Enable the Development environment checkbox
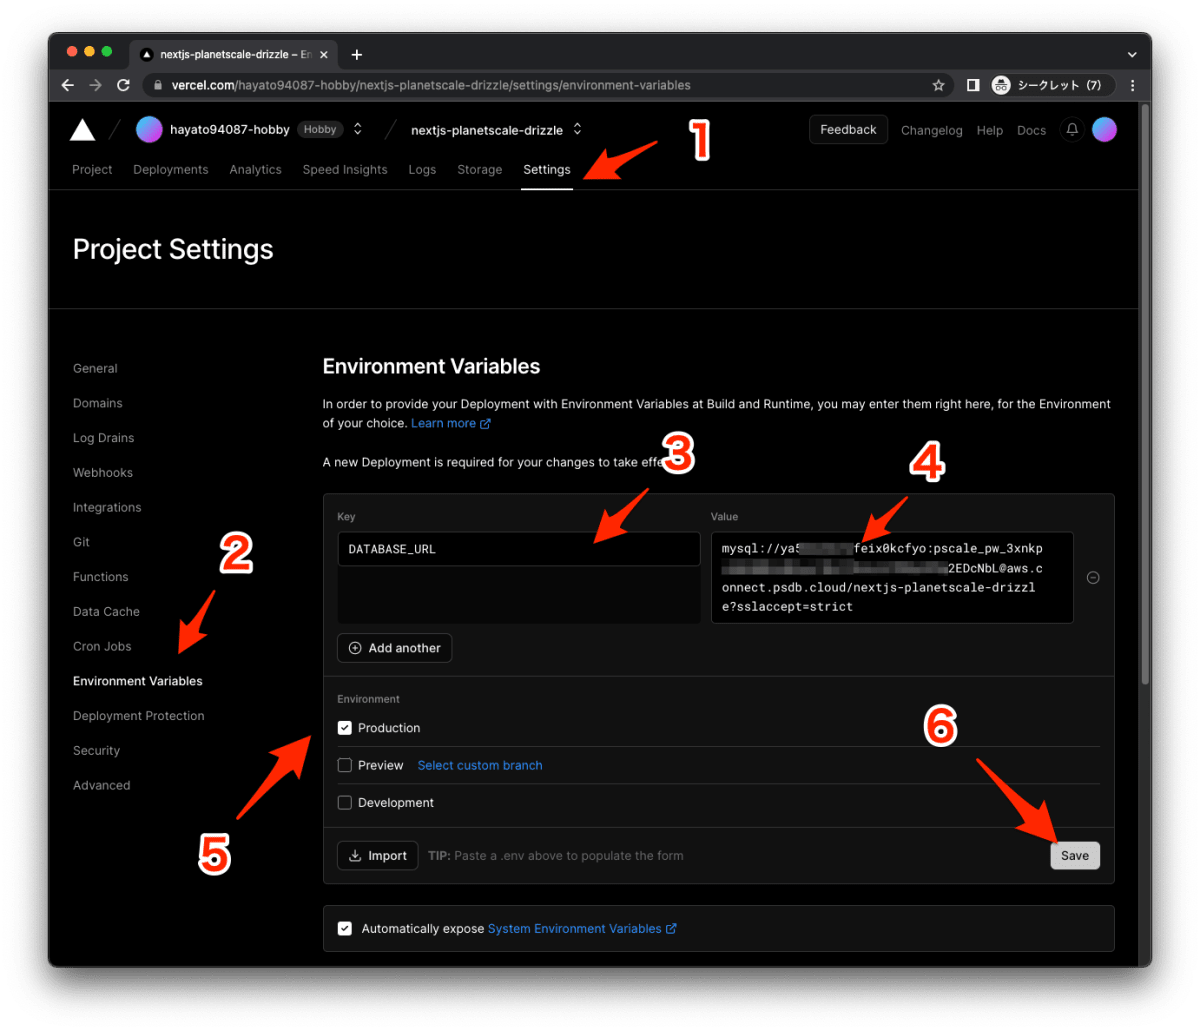Screen dimensions: 1200x1031 click(345, 802)
